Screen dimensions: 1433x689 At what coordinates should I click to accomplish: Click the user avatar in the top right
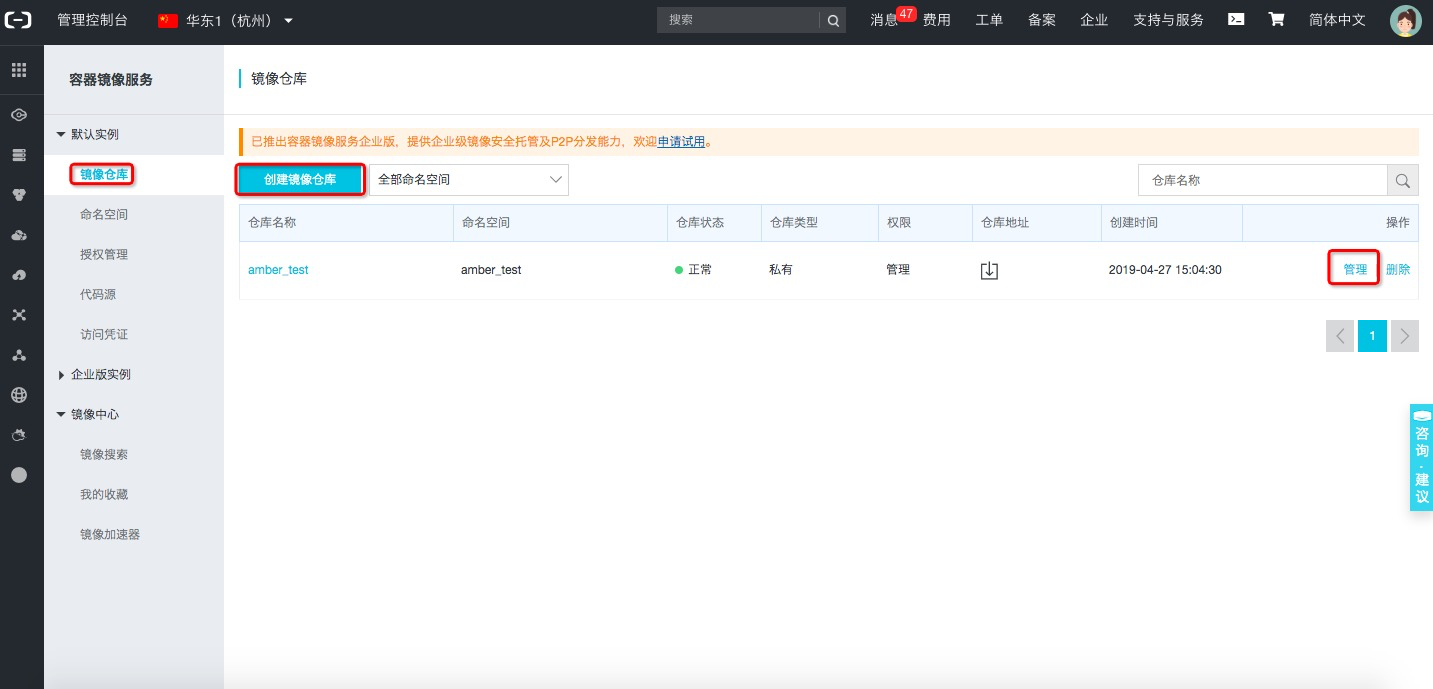pos(1405,19)
